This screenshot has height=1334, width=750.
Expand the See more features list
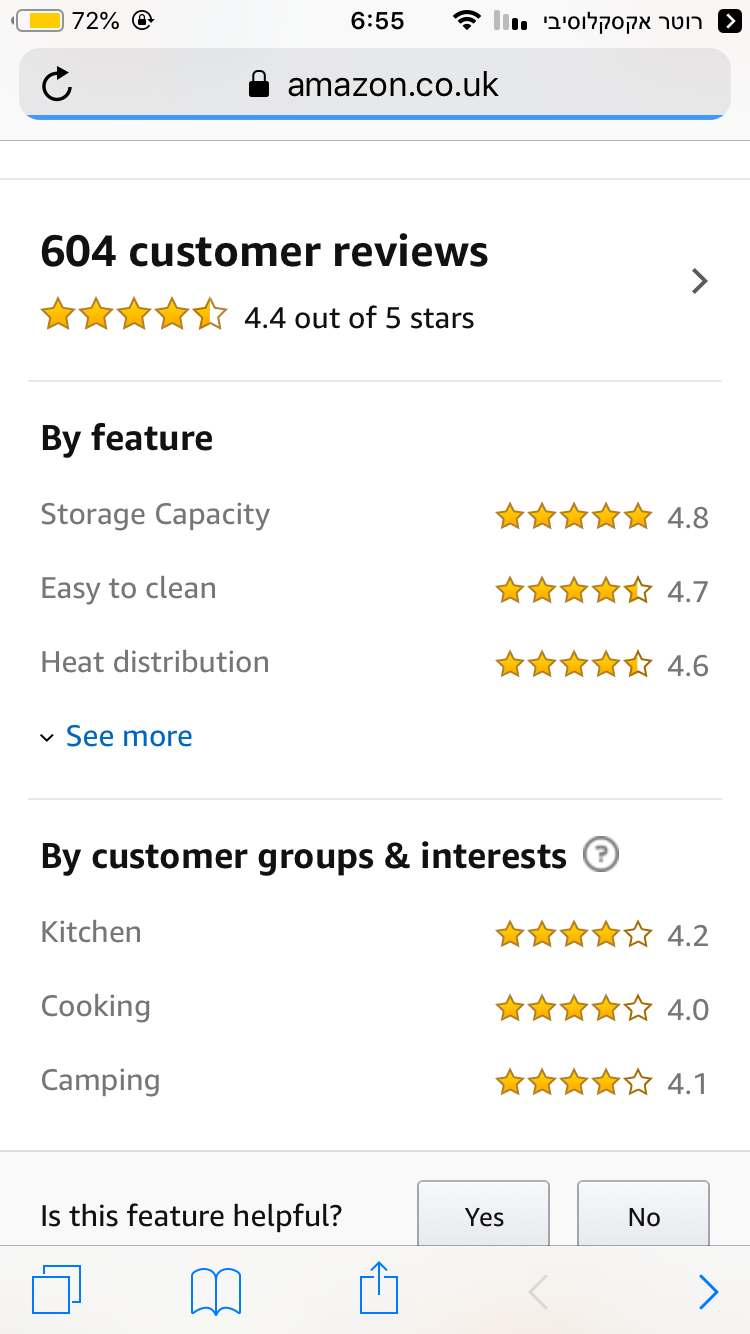(129, 736)
